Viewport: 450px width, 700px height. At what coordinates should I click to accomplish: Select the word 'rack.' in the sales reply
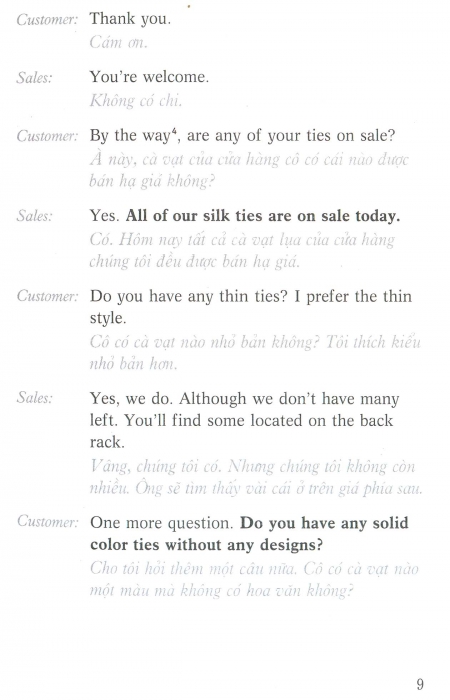107,442
